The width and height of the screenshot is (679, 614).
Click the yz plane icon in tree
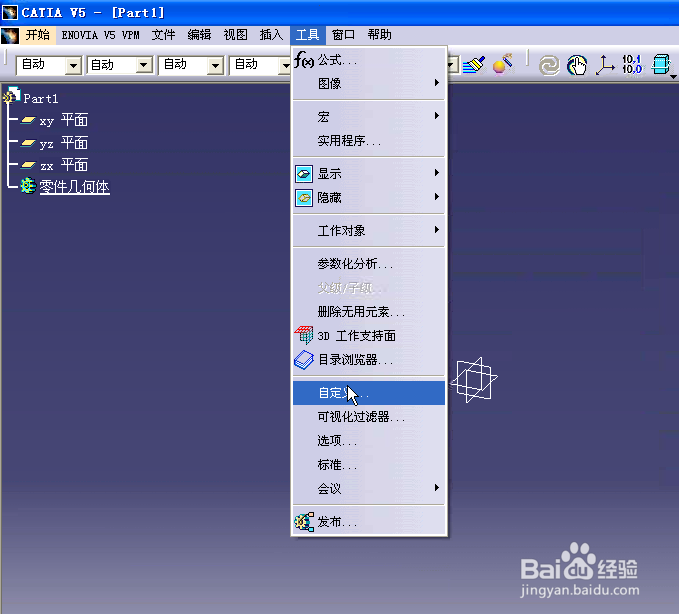tap(28, 143)
